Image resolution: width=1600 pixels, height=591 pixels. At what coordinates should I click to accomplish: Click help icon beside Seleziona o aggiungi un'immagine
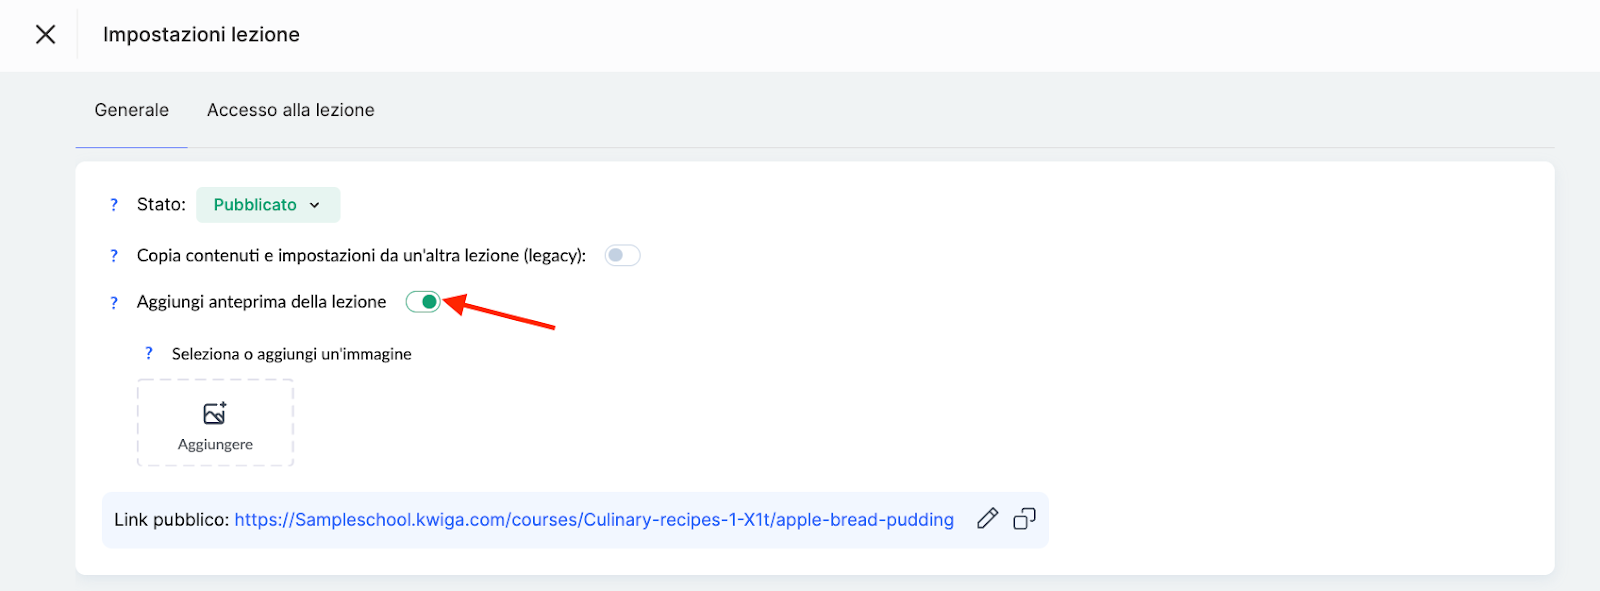[x=149, y=354]
